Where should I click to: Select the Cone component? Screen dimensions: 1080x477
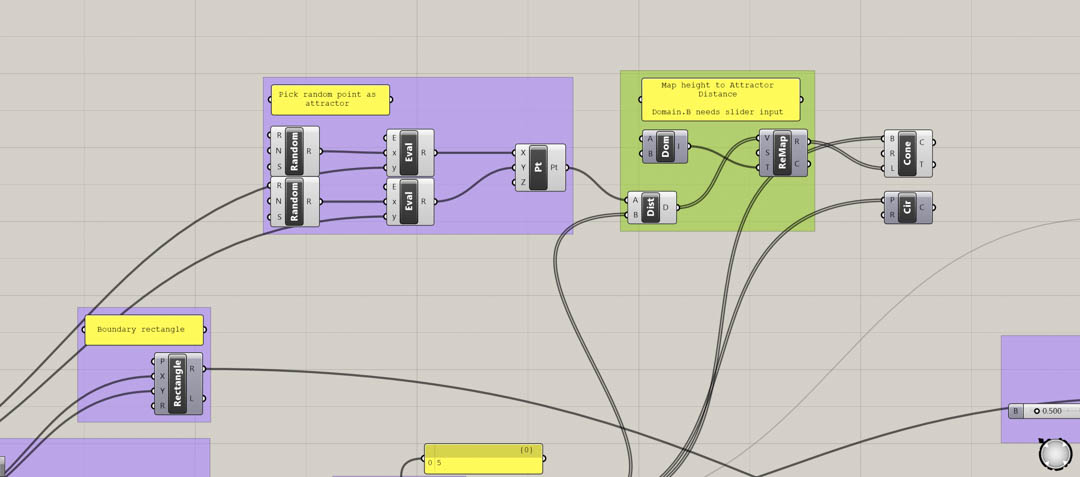tap(907, 153)
